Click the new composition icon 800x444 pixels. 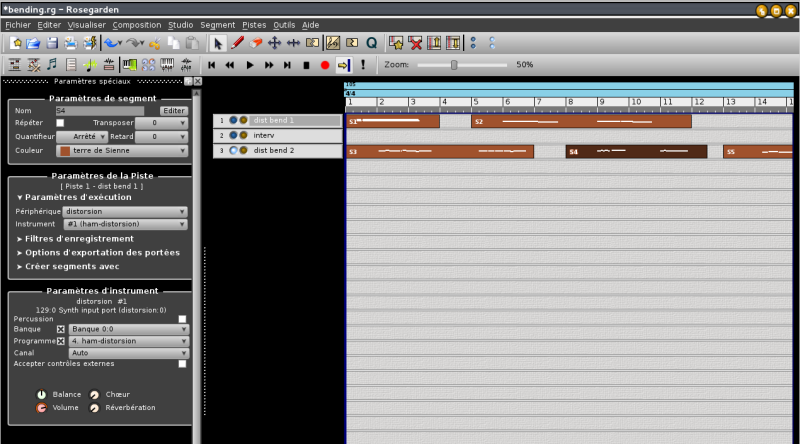point(15,43)
